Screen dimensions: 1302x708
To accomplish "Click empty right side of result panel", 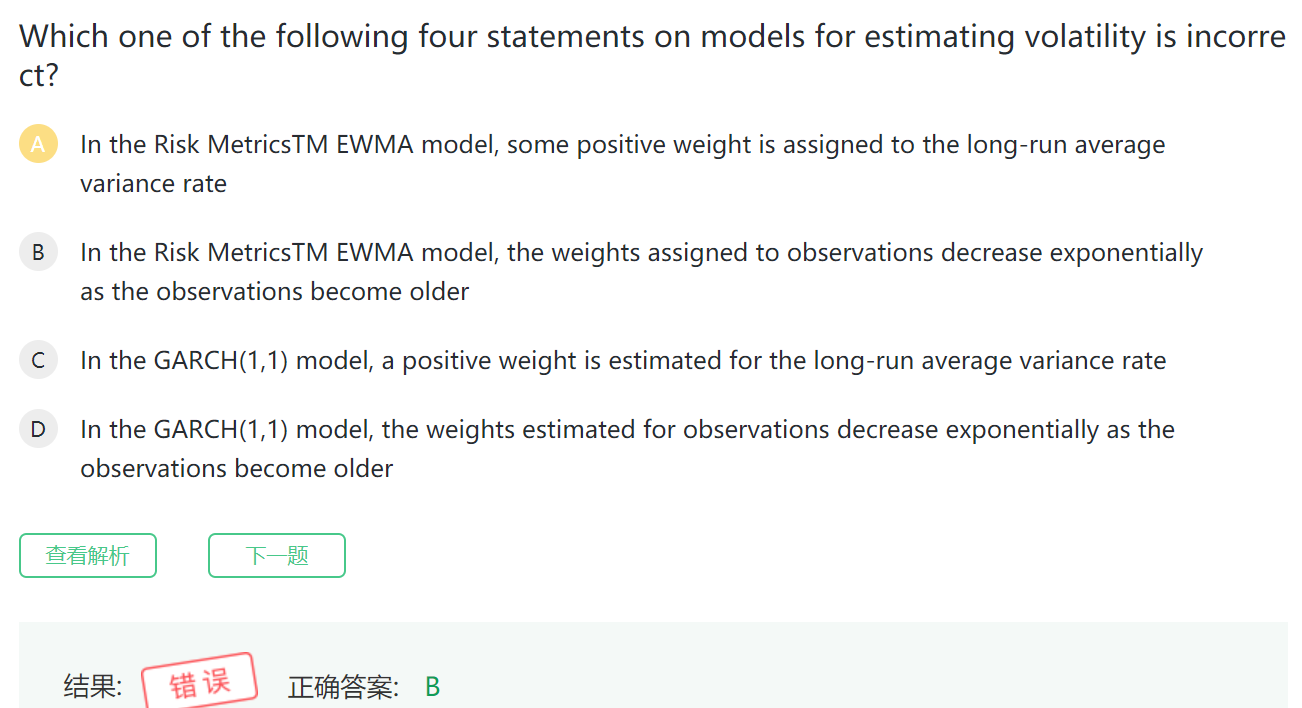I will [x=900, y=670].
